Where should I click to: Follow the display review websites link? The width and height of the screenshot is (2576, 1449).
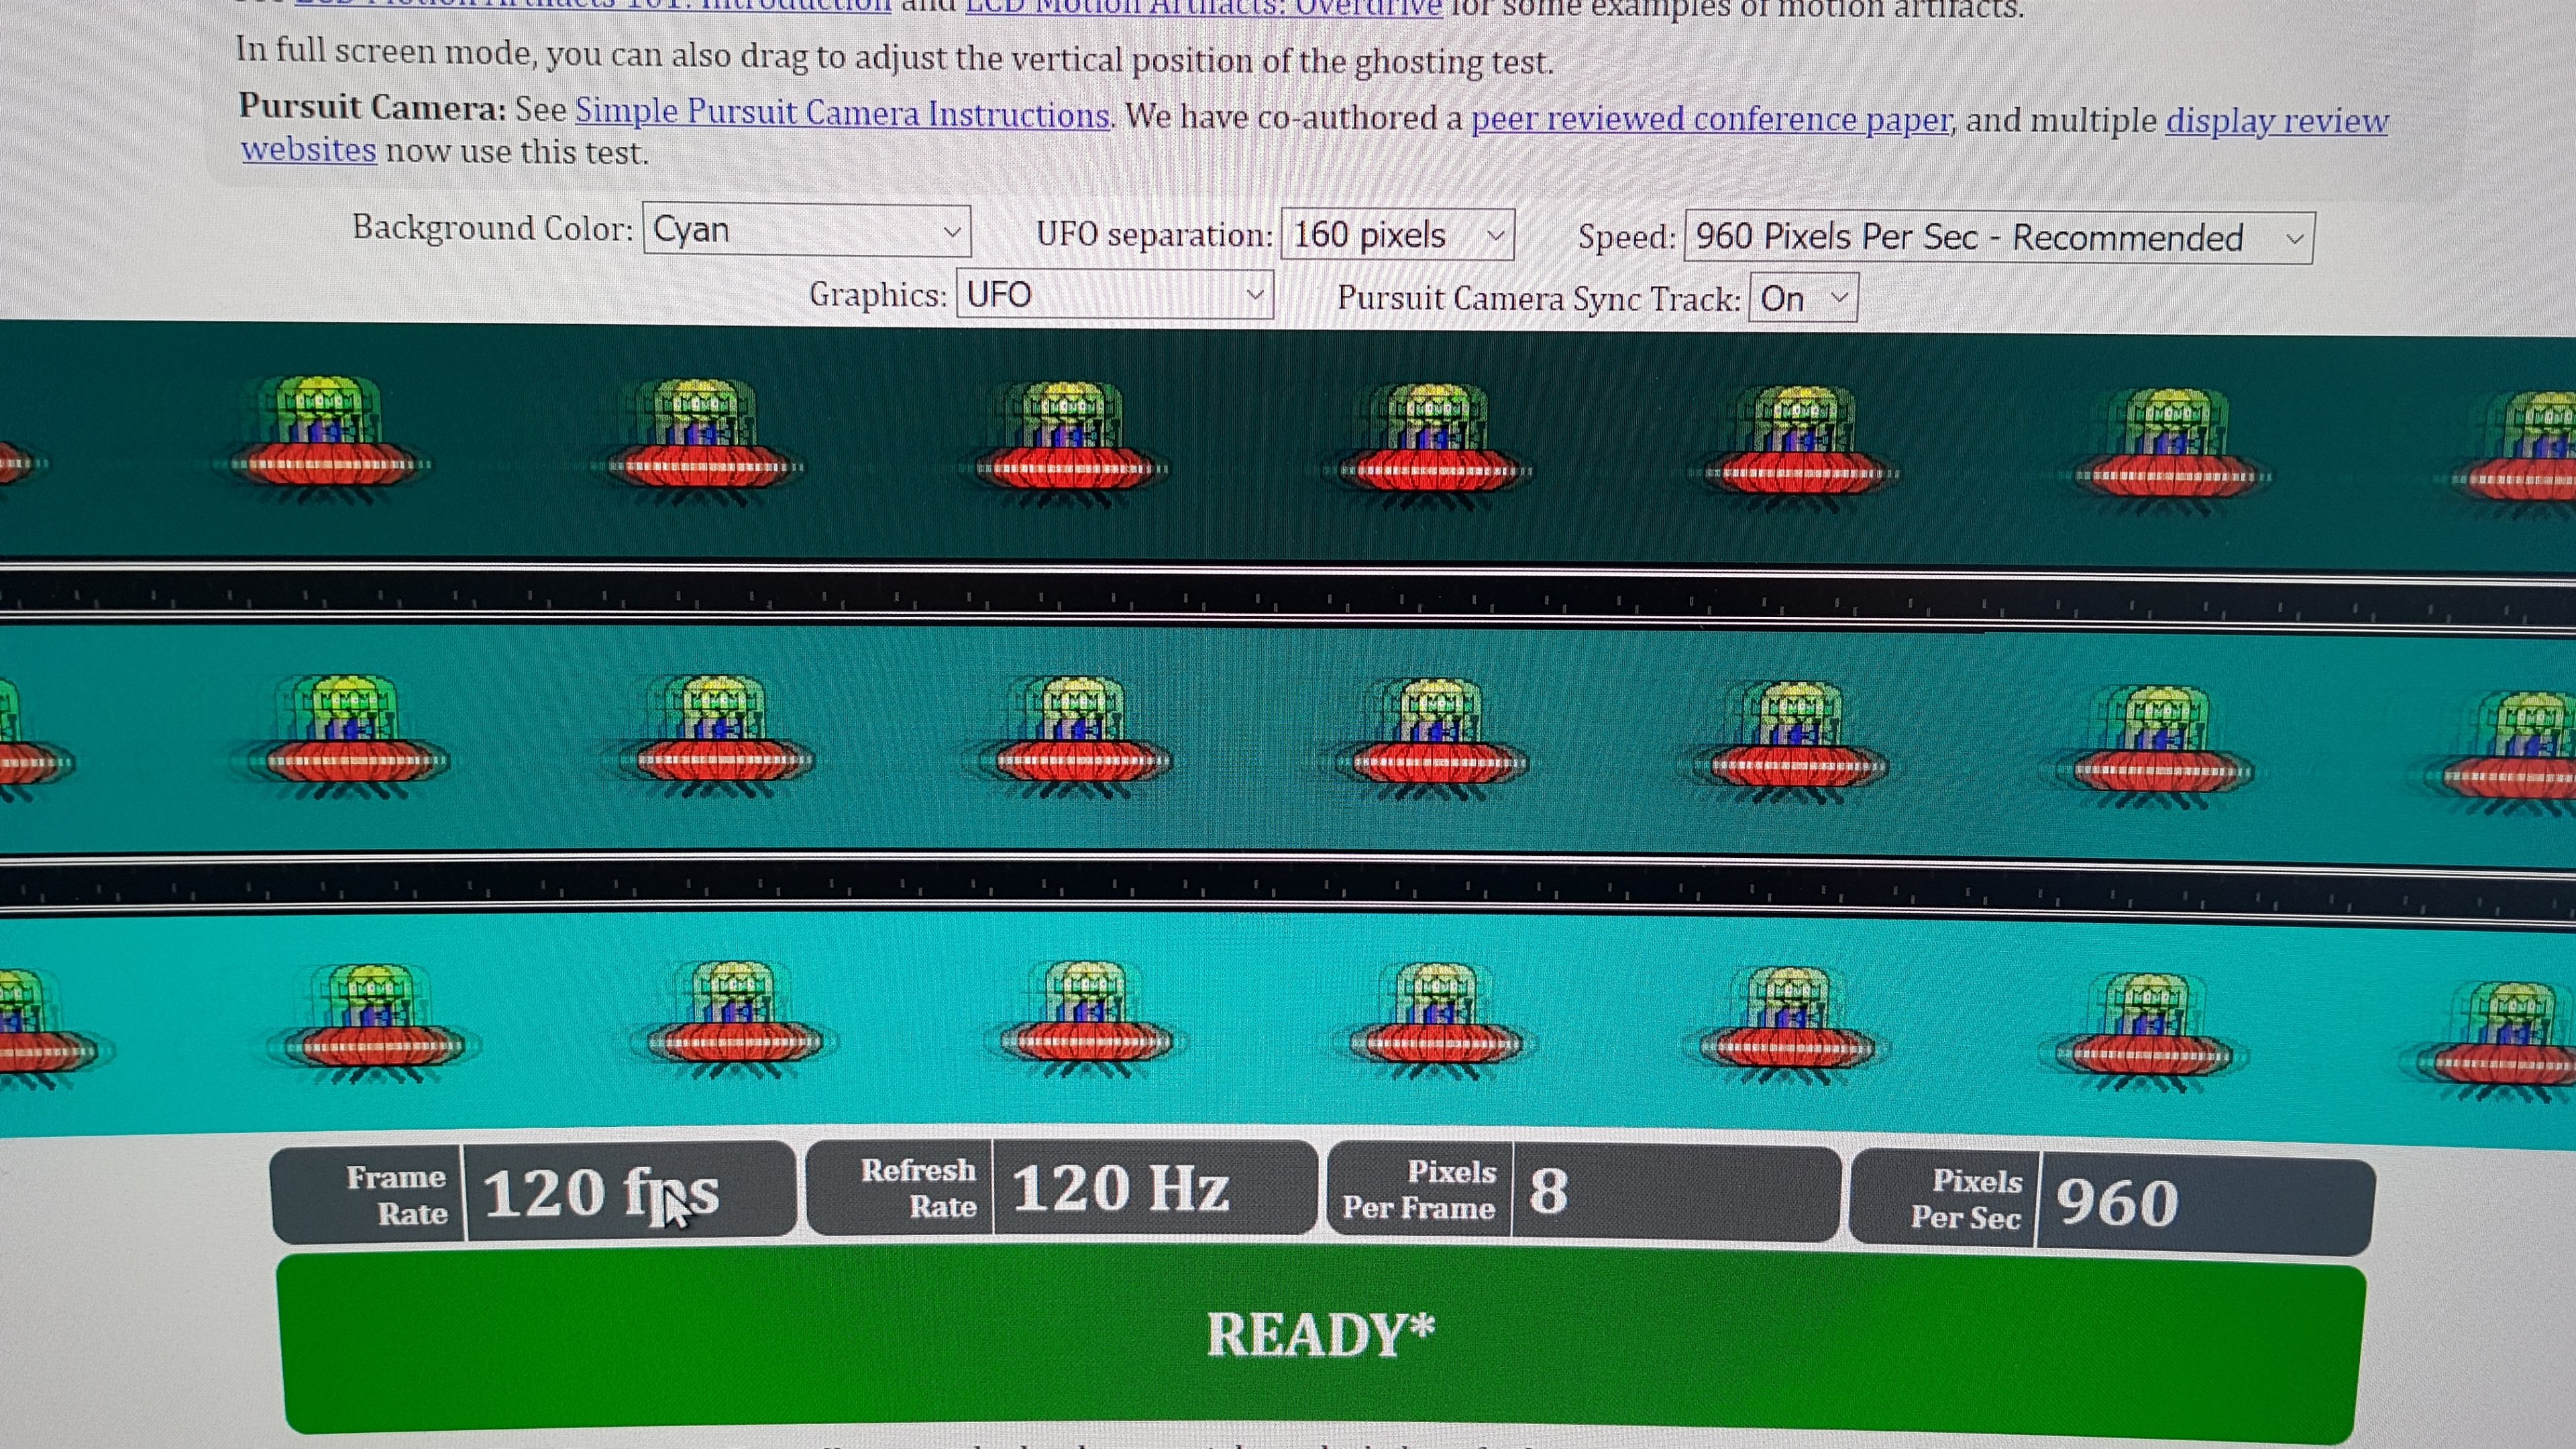coord(2276,121)
